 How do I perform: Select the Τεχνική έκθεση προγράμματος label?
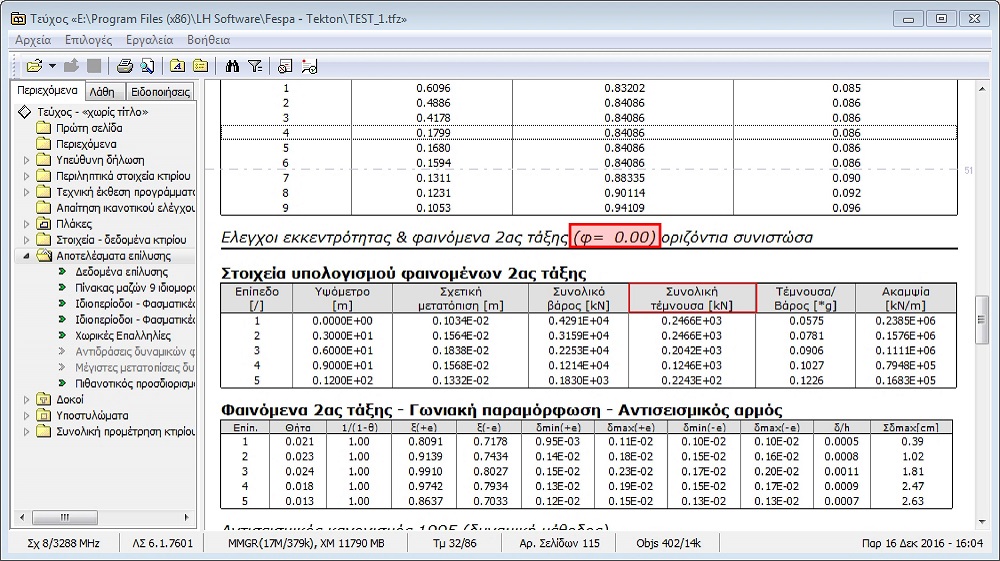[x=125, y=192]
